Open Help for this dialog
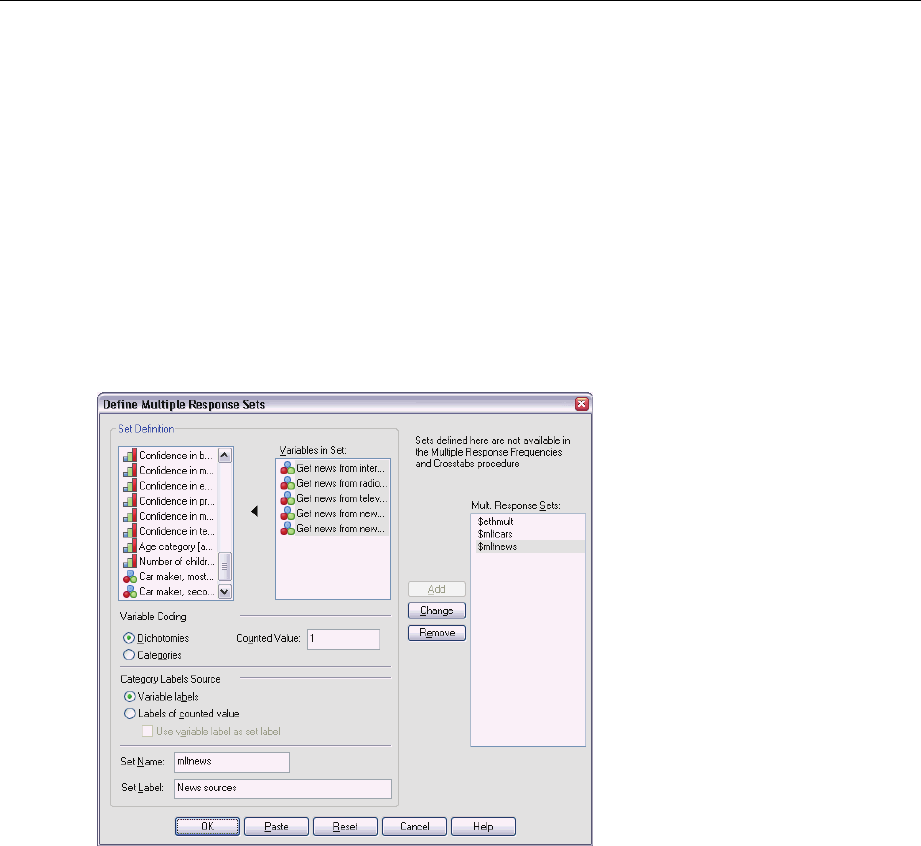 coord(483,826)
